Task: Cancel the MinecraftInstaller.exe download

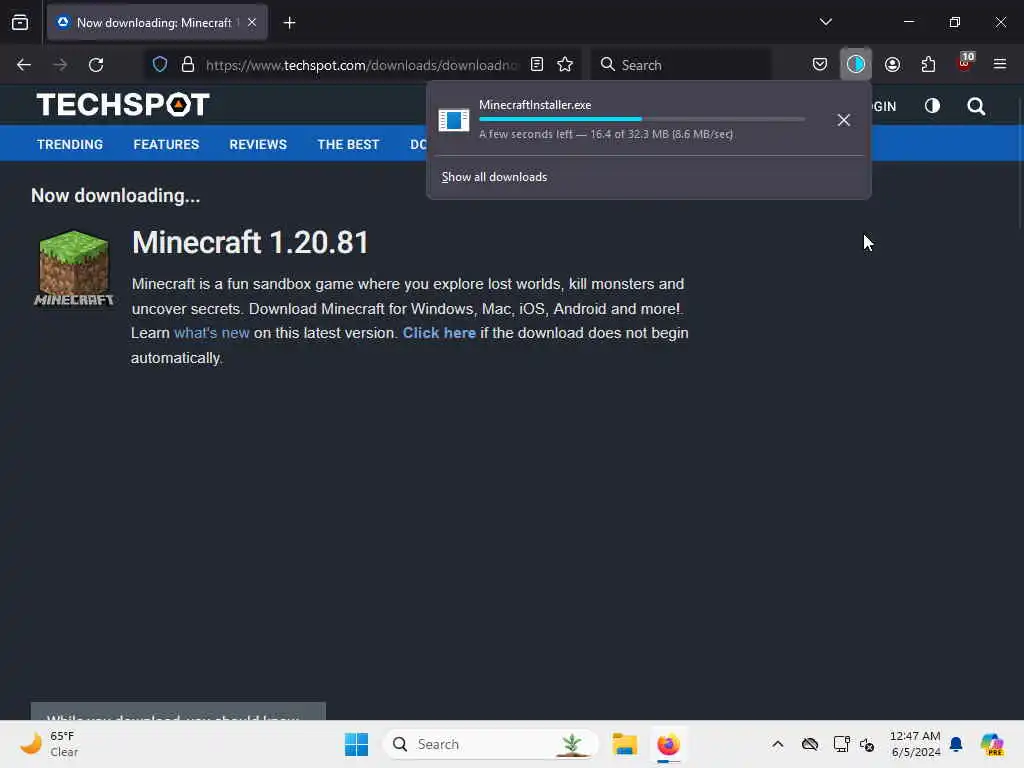Action: point(843,120)
